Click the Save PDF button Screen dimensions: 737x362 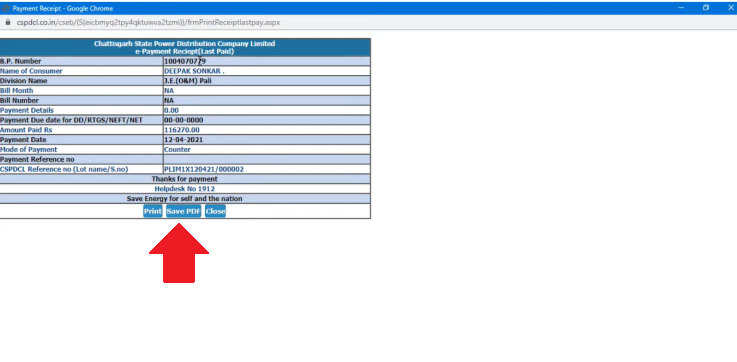(x=183, y=211)
